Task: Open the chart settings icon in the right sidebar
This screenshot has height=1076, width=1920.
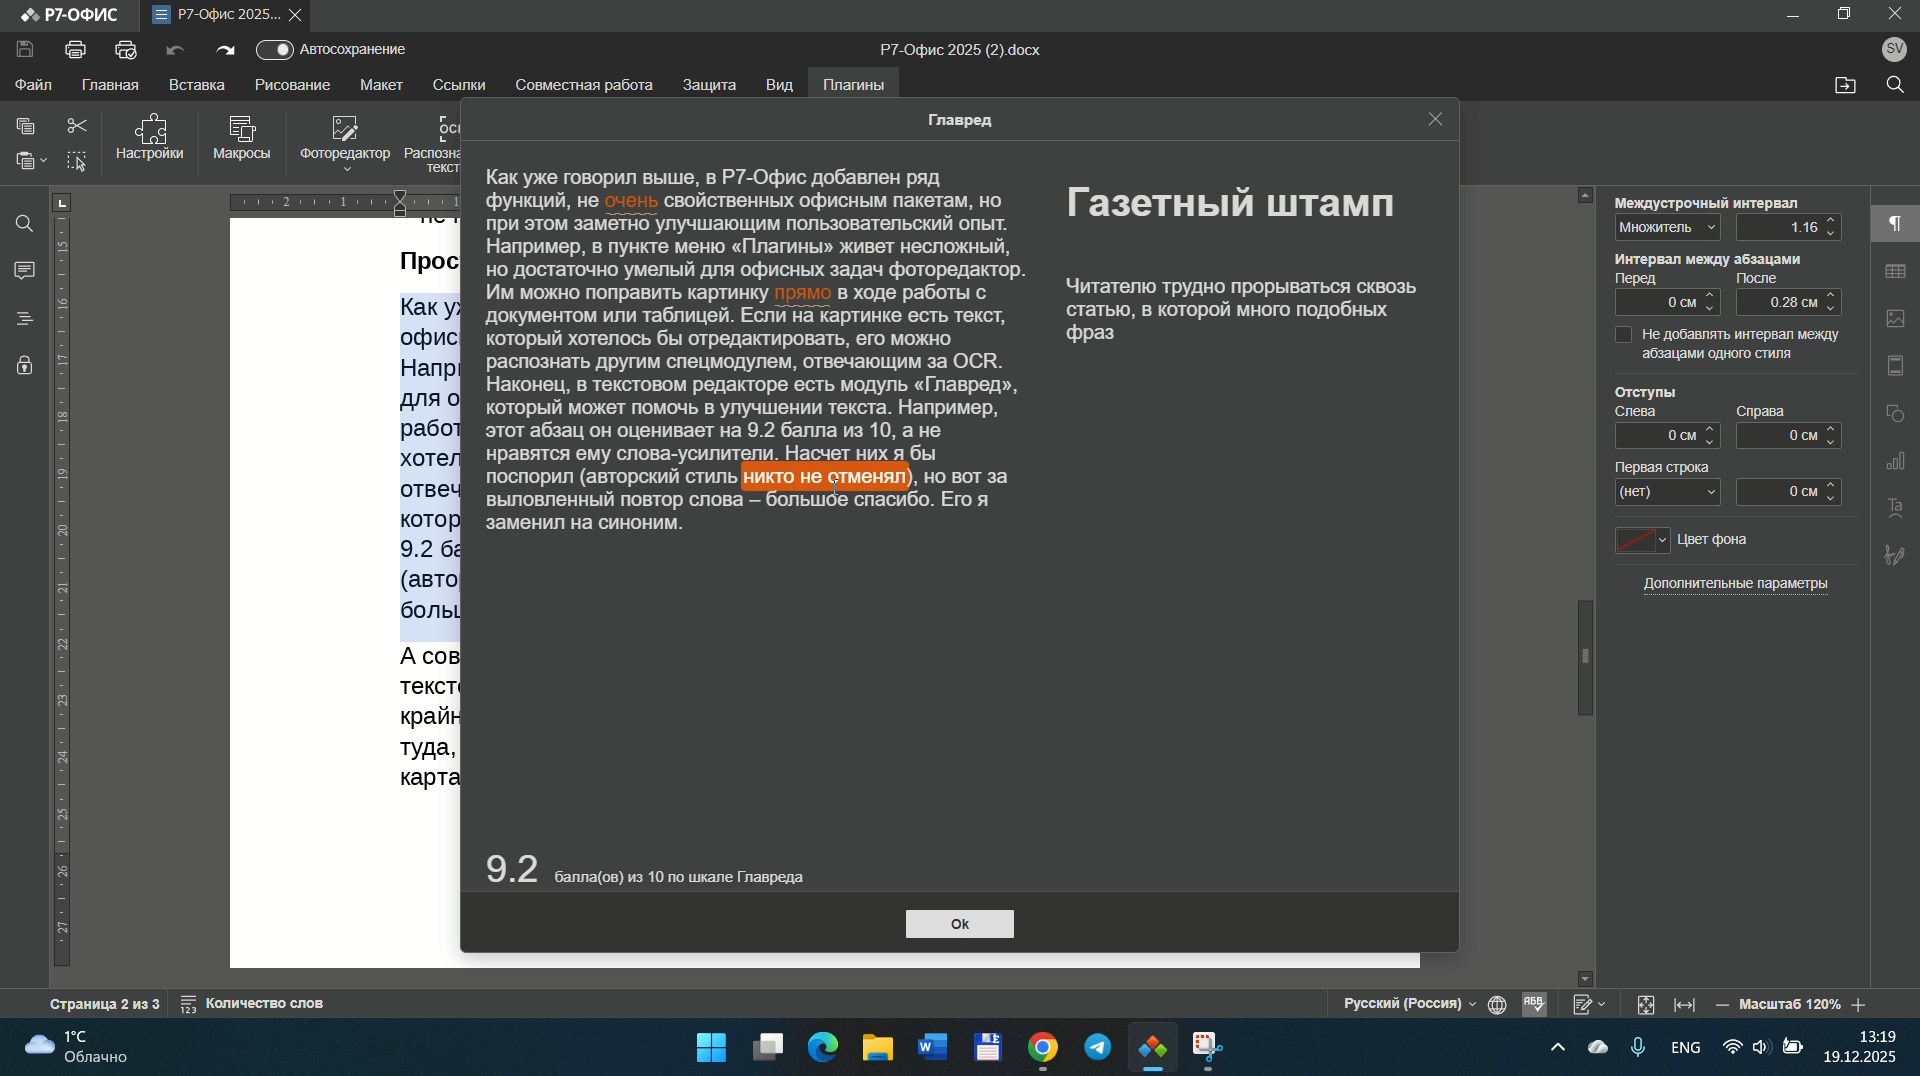Action: pos(1896,462)
